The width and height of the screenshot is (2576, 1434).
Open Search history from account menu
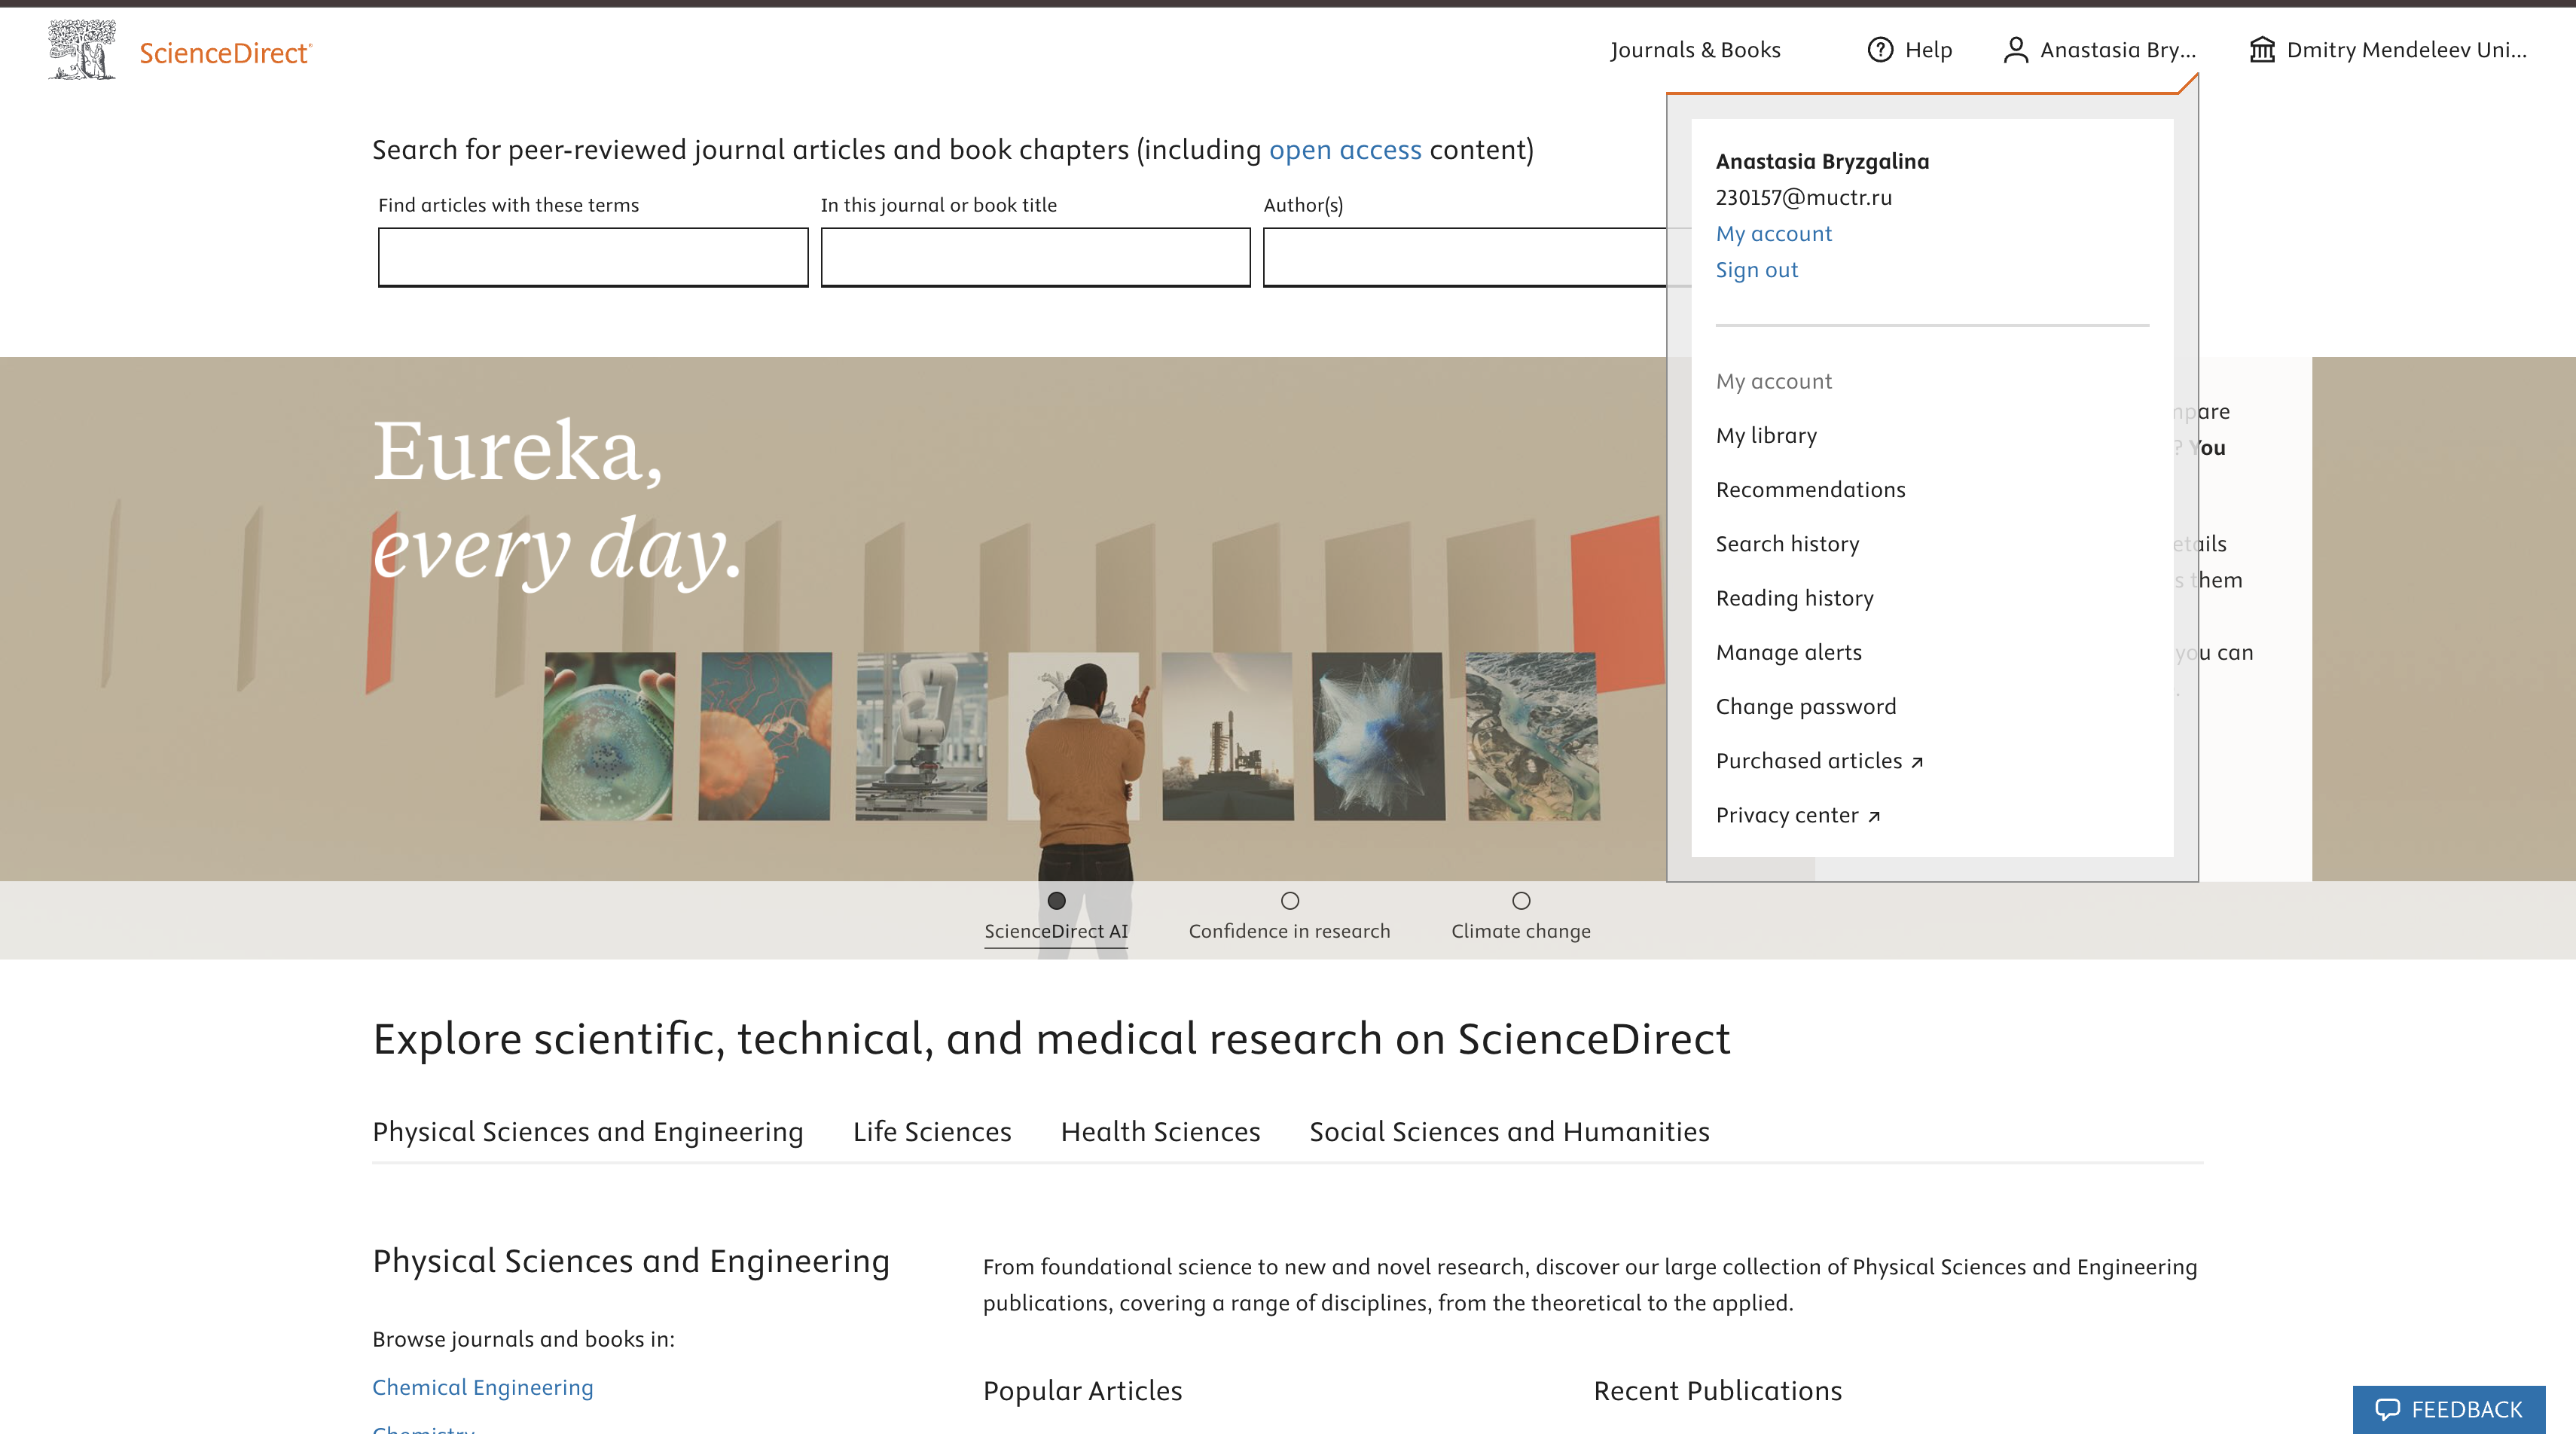pos(1787,544)
